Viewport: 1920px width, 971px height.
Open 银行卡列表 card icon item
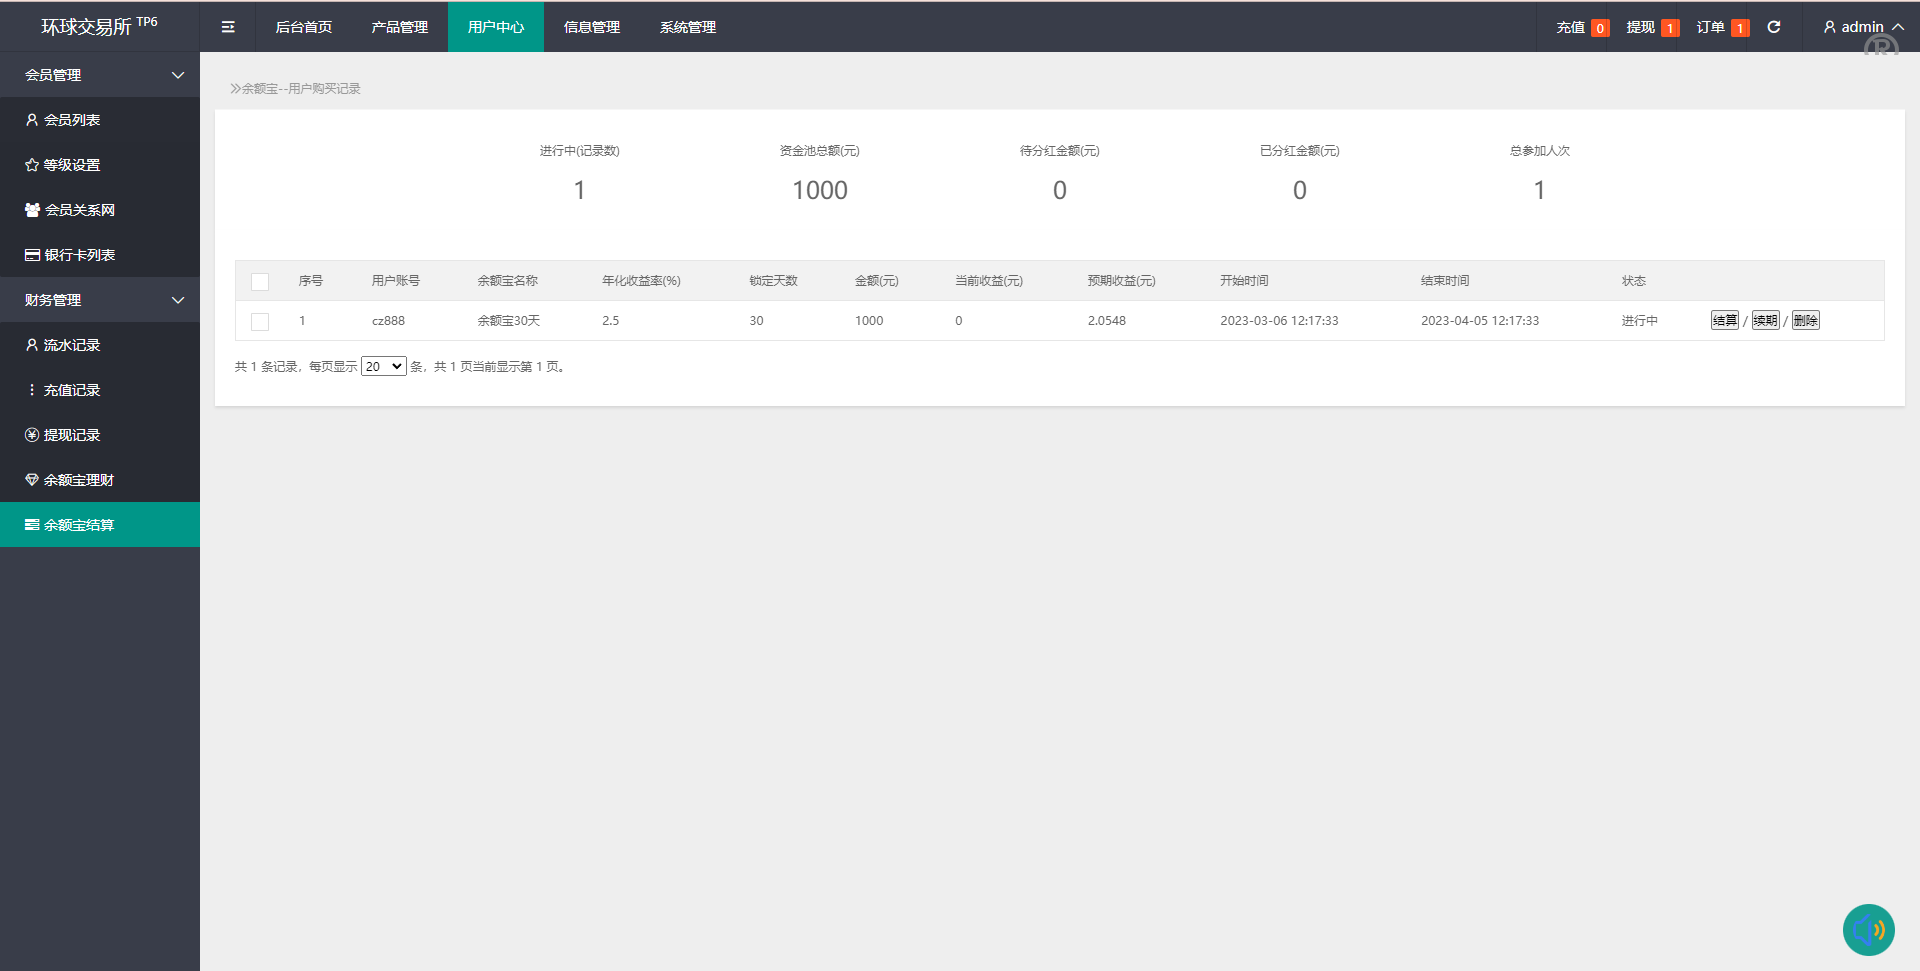pos(32,255)
